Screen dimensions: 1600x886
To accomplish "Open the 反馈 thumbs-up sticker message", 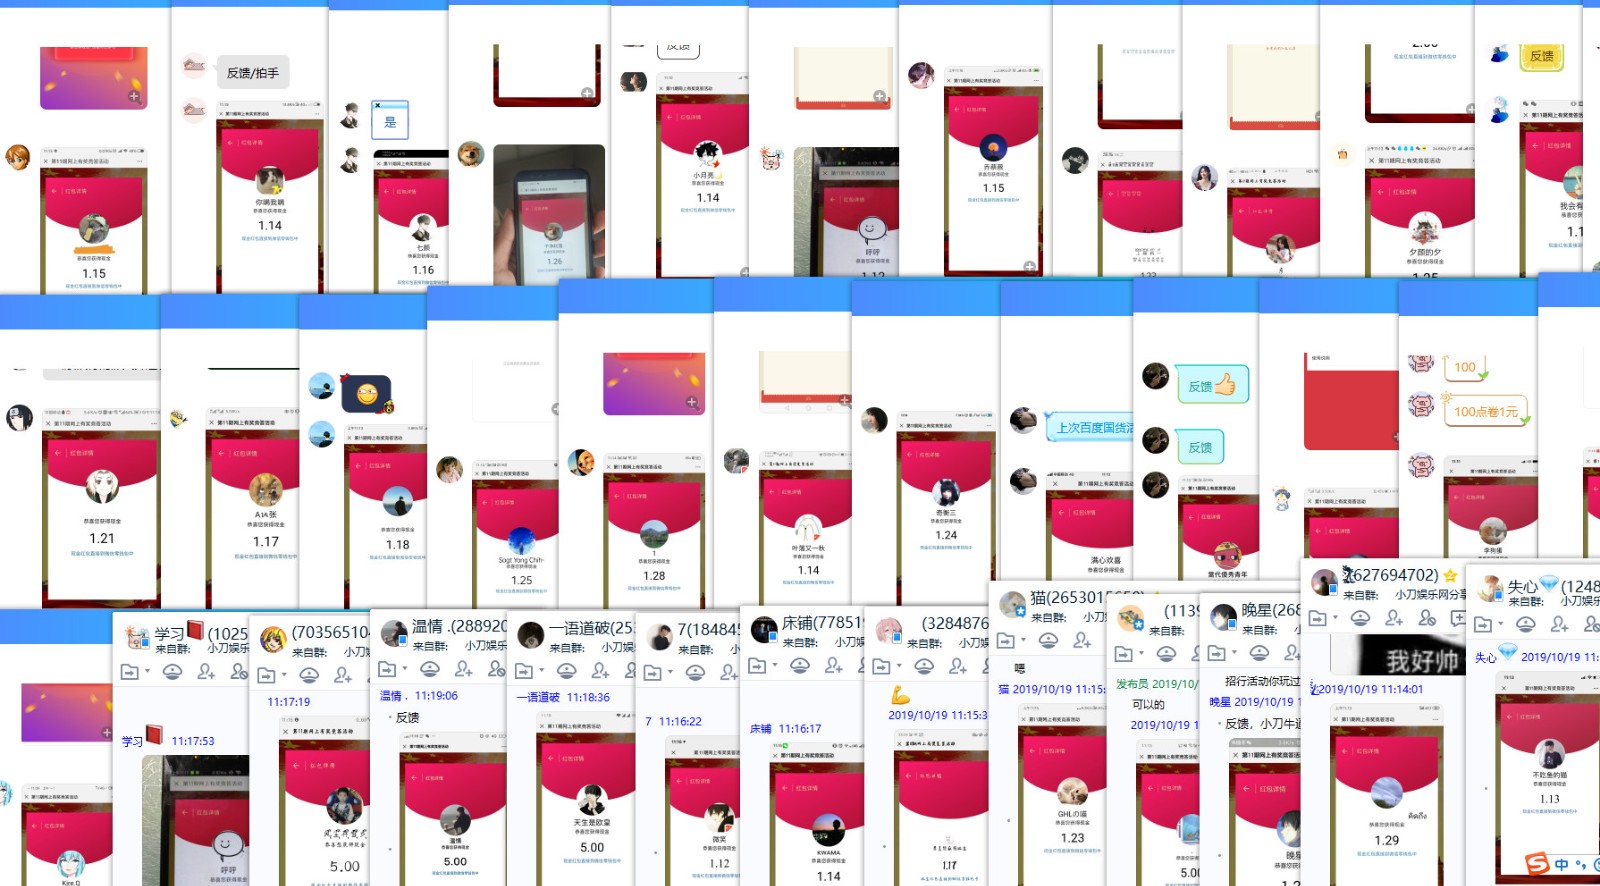I will click(1212, 386).
